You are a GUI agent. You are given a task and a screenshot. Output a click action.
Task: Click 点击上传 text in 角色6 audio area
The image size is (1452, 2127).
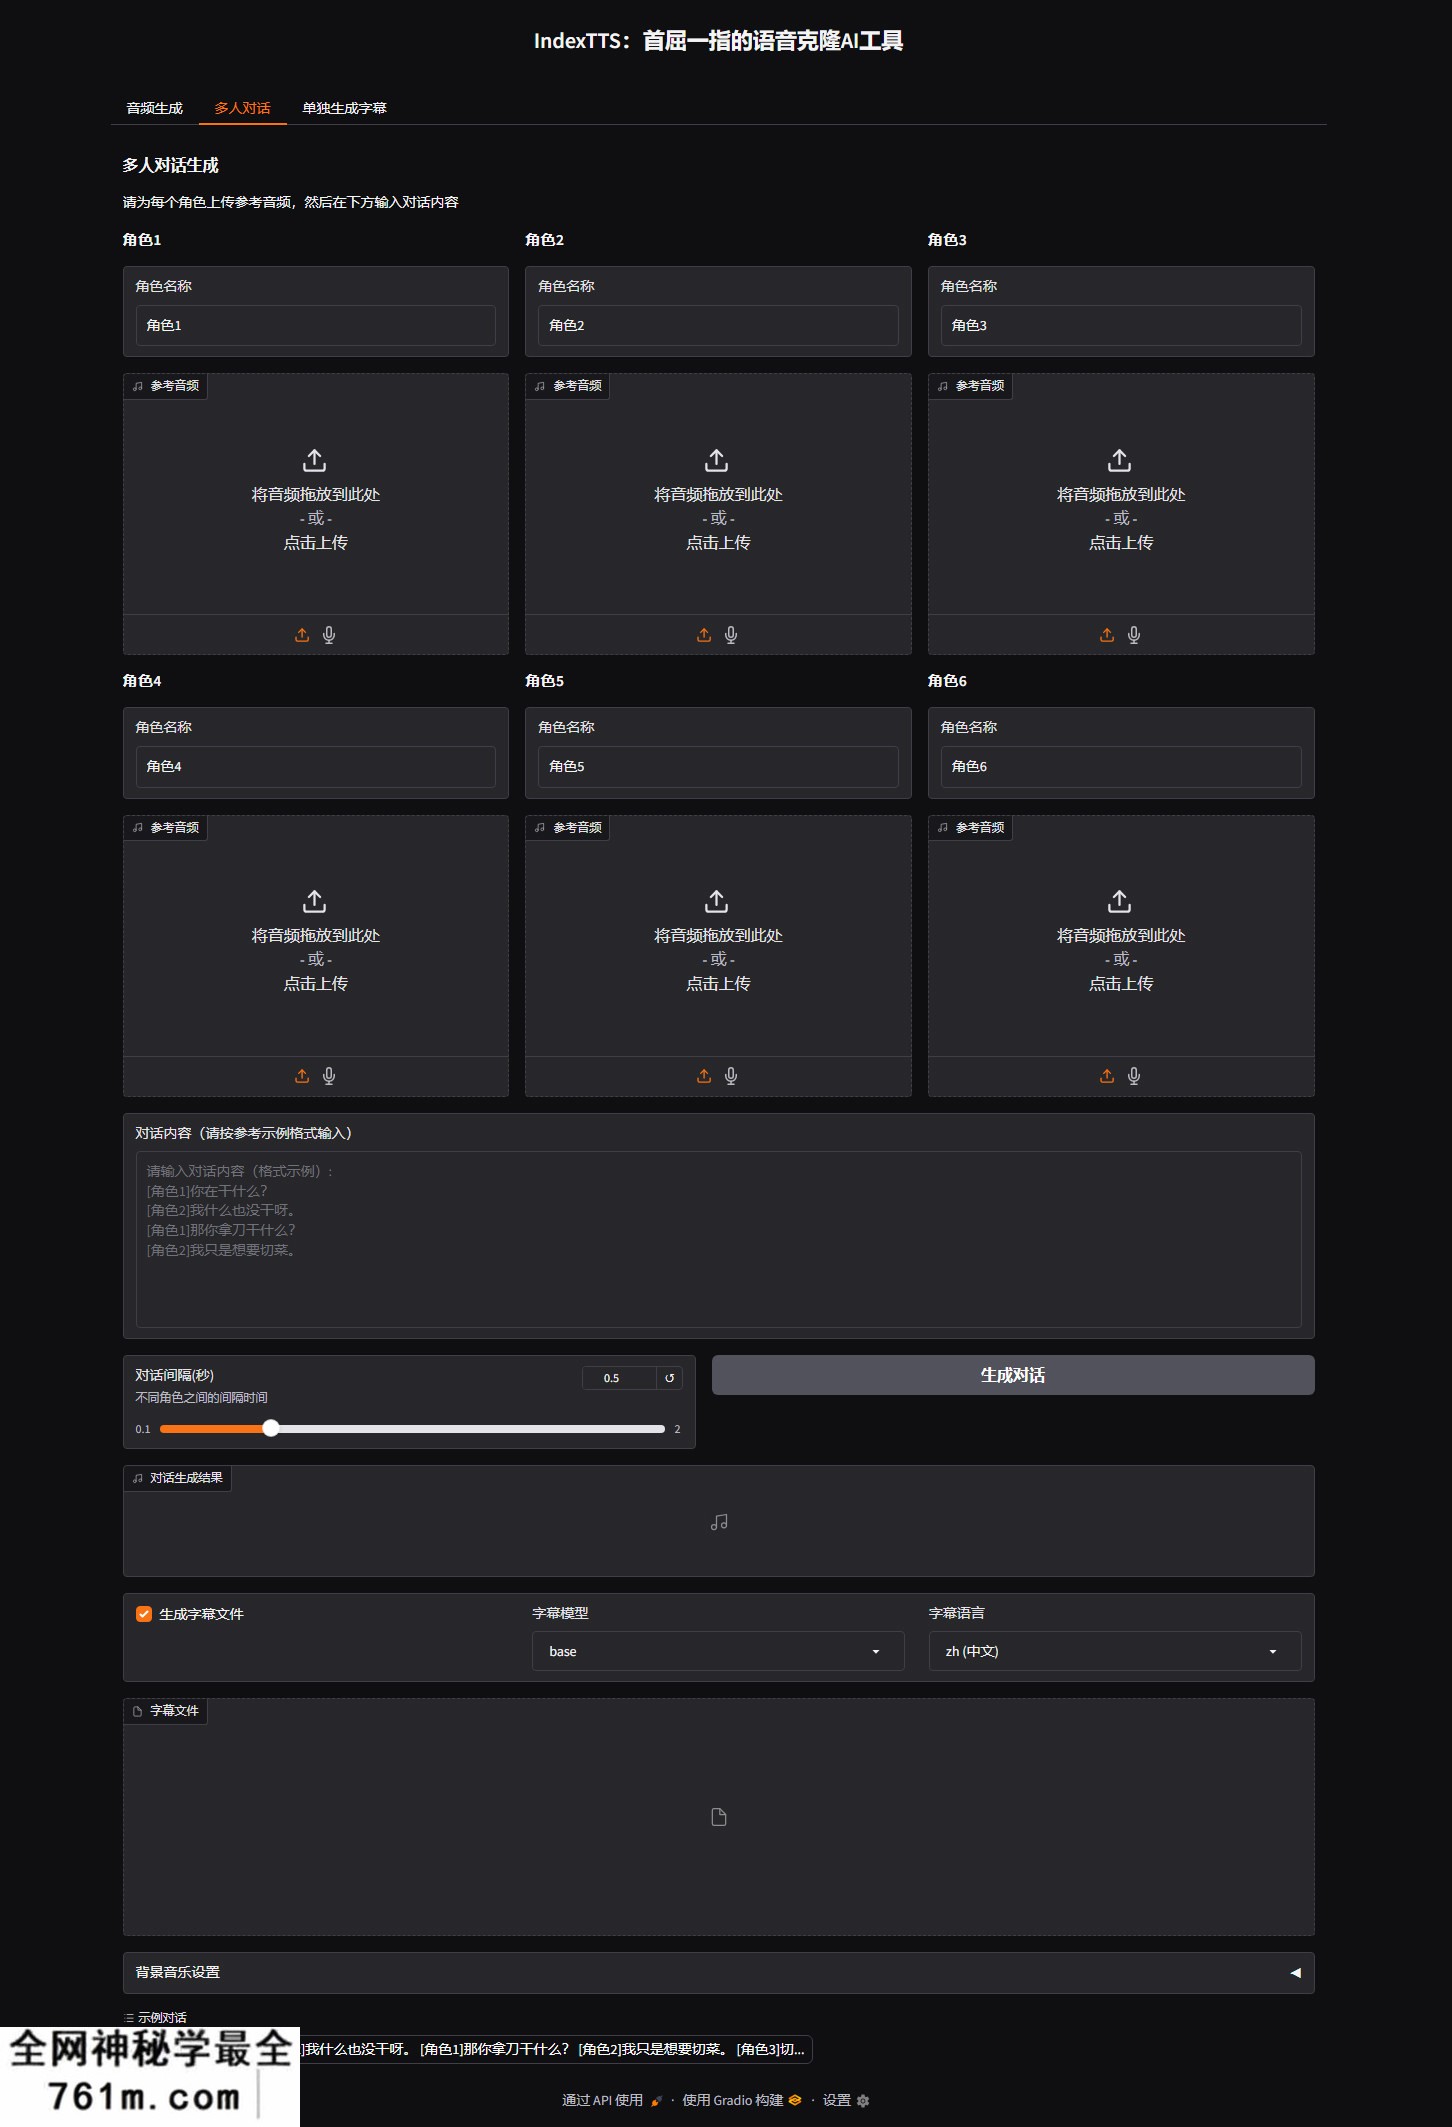(1121, 984)
